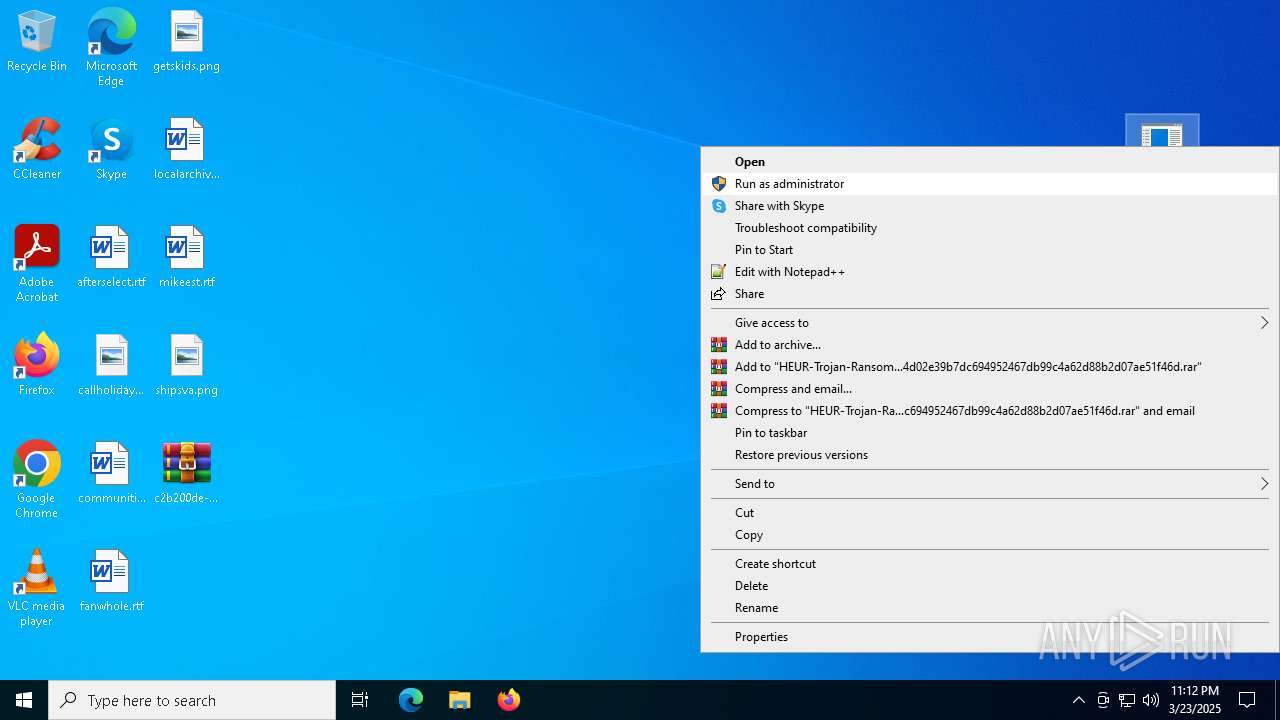The height and width of the screenshot is (720, 1280).
Task: Choose Edit with Notepad++
Action: click(x=989, y=272)
